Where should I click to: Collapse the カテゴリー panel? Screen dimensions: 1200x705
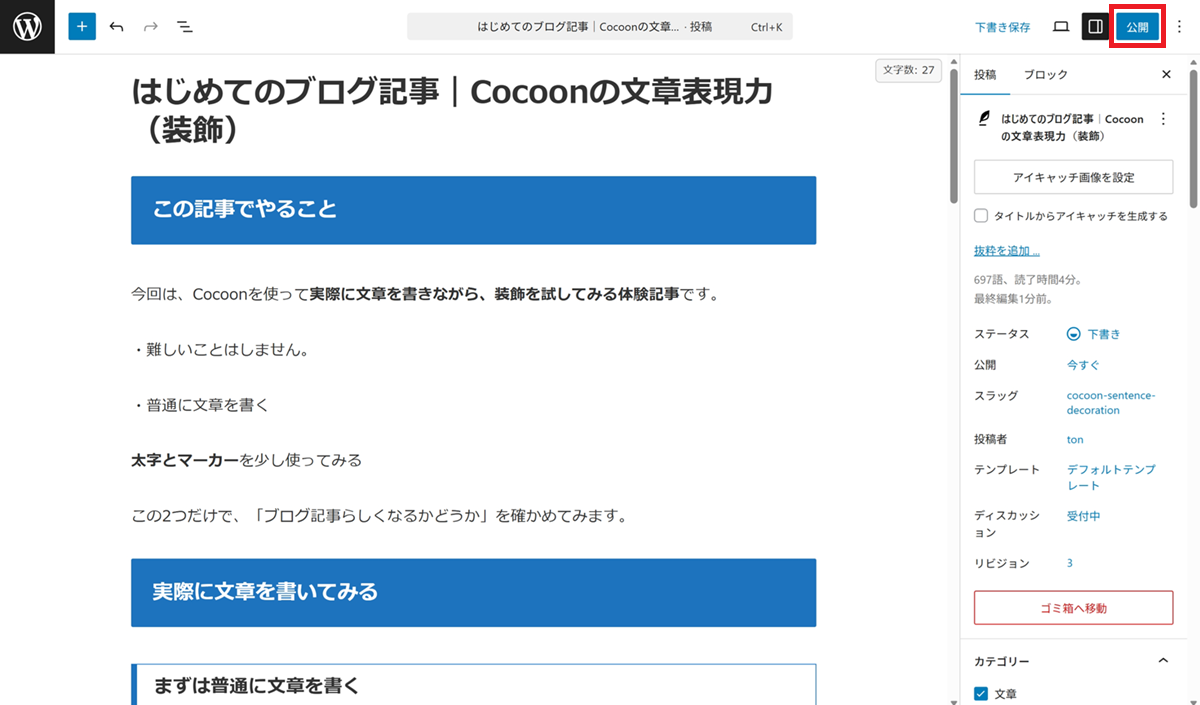click(1162, 661)
